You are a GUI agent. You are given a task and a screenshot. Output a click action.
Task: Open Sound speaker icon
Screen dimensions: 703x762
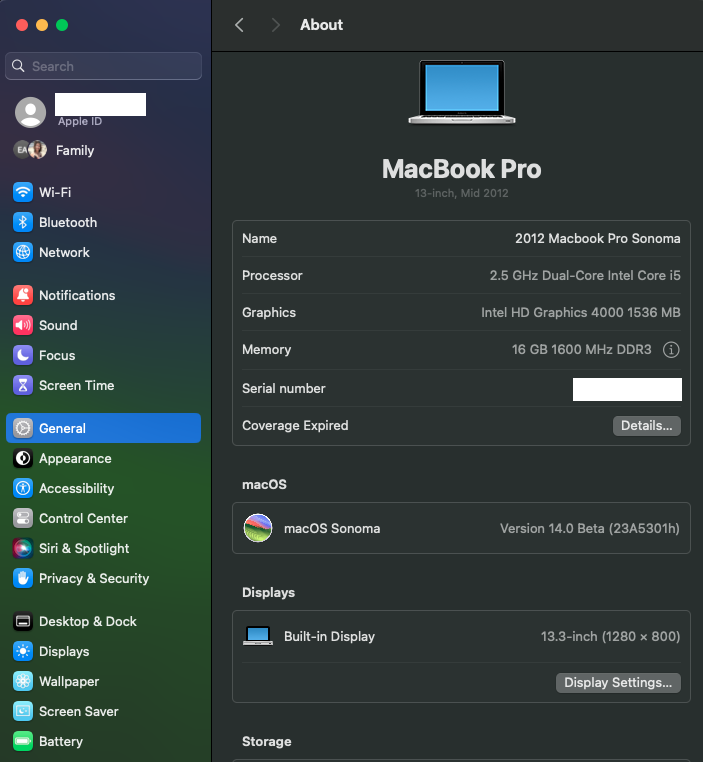[x=23, y=325]
